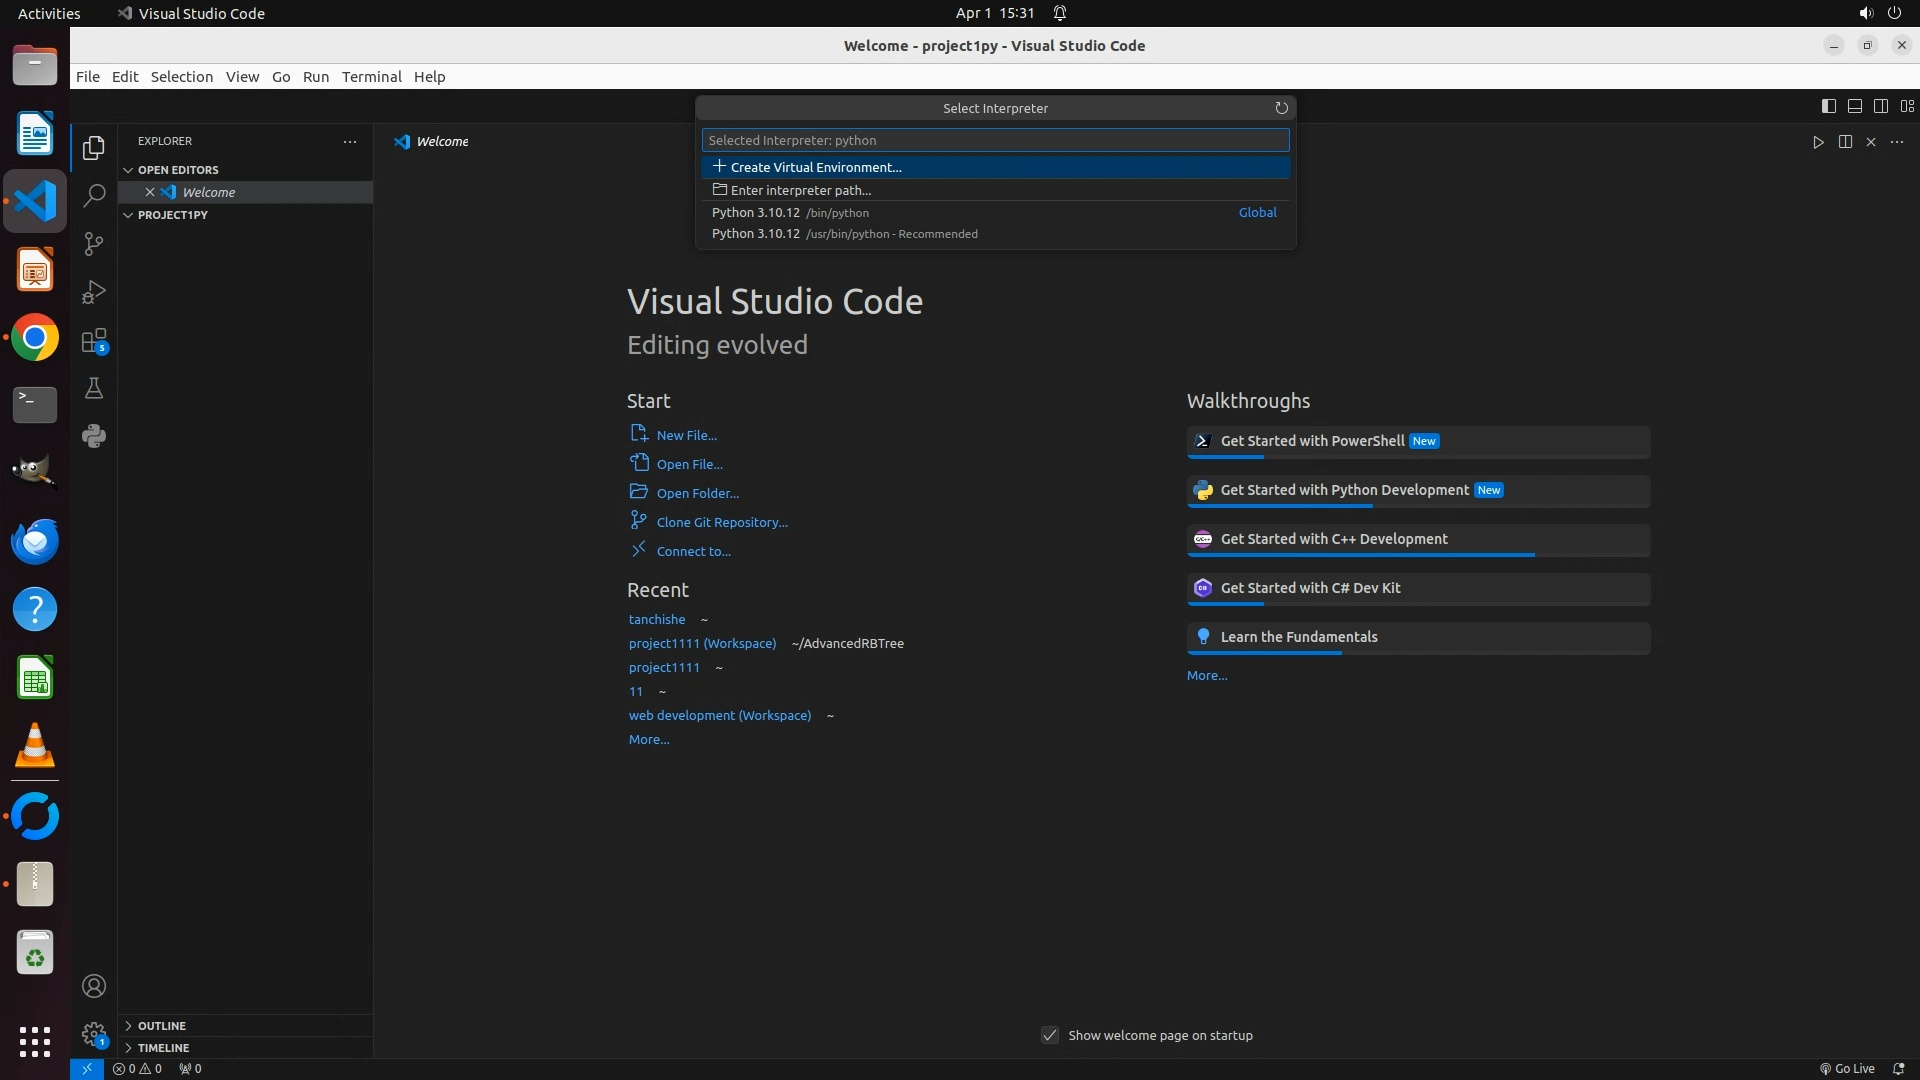Click the Selected Interpreter input field
Image resolution: width=1920 pixels, height=1080 pixels.
coord(994,140)
